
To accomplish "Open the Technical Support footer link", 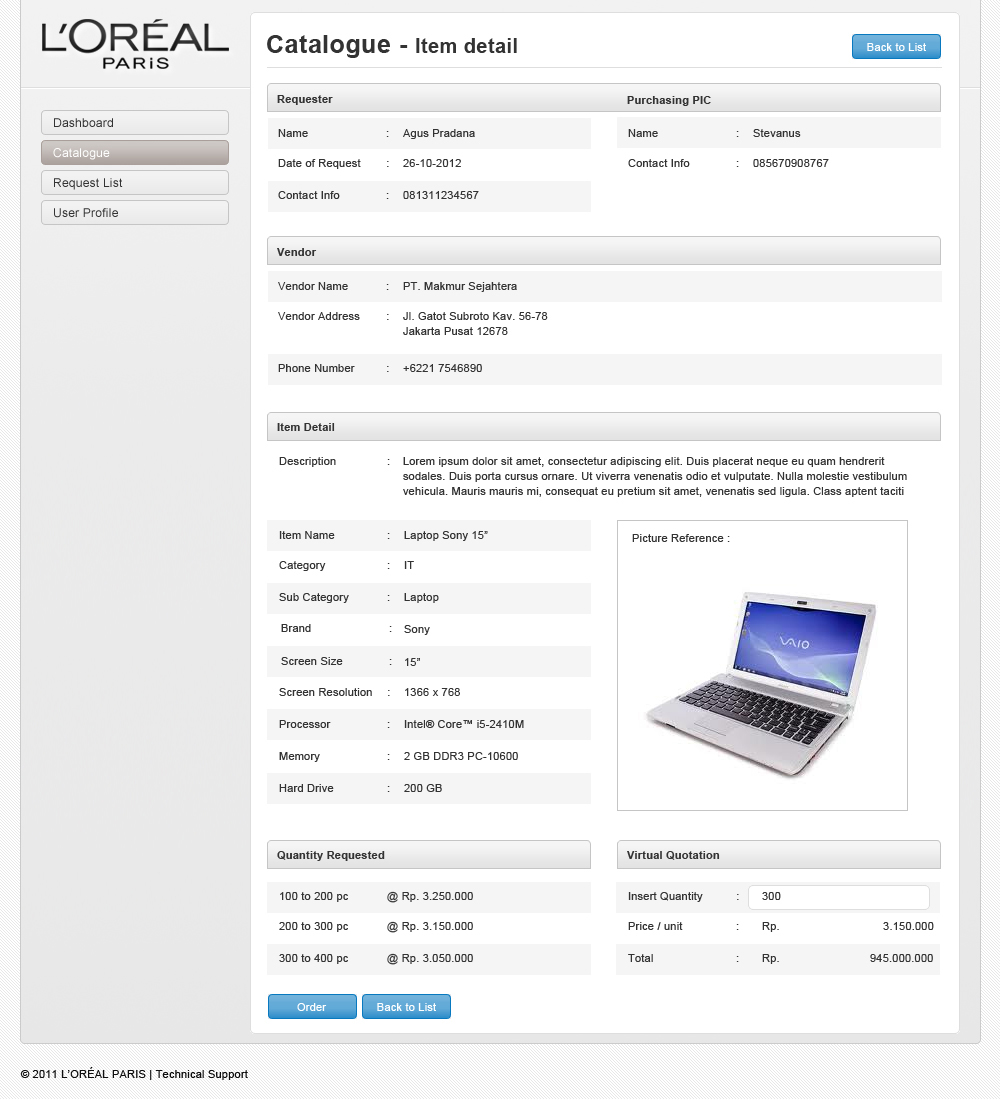I will tap(202, 1074).
